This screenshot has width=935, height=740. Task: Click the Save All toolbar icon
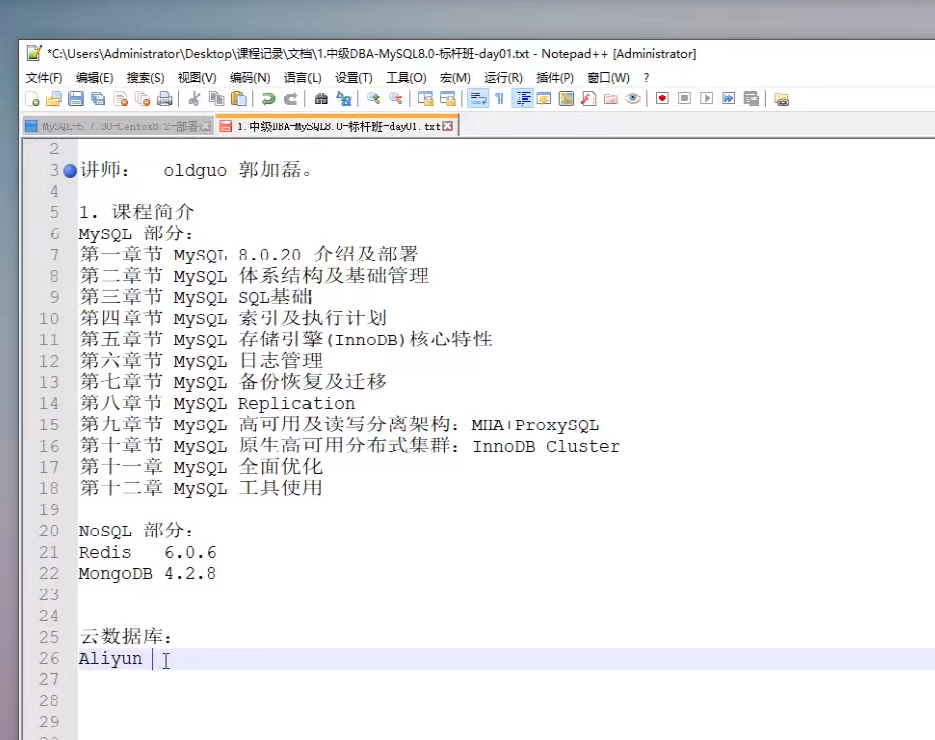98,99
